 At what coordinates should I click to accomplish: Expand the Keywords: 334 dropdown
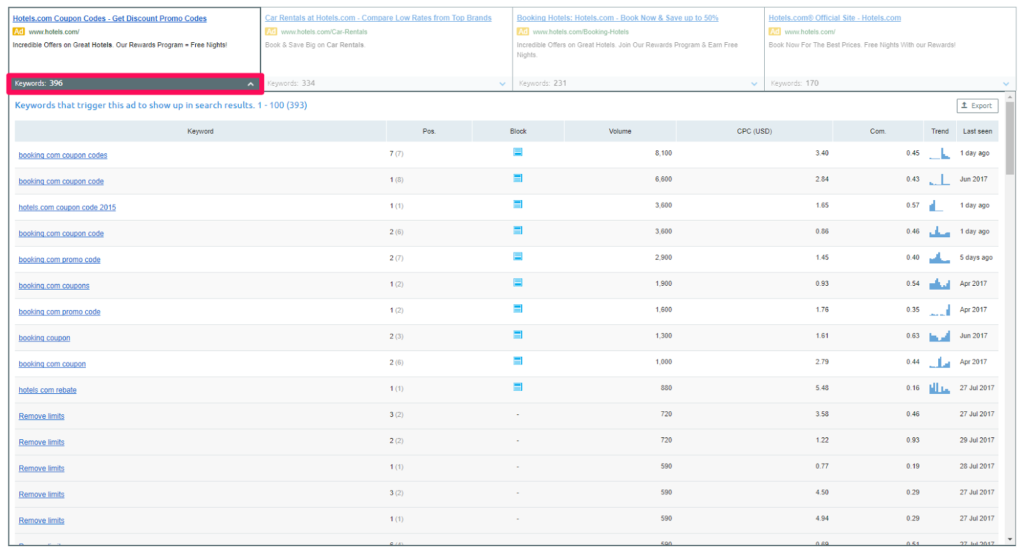coord(502,84)
